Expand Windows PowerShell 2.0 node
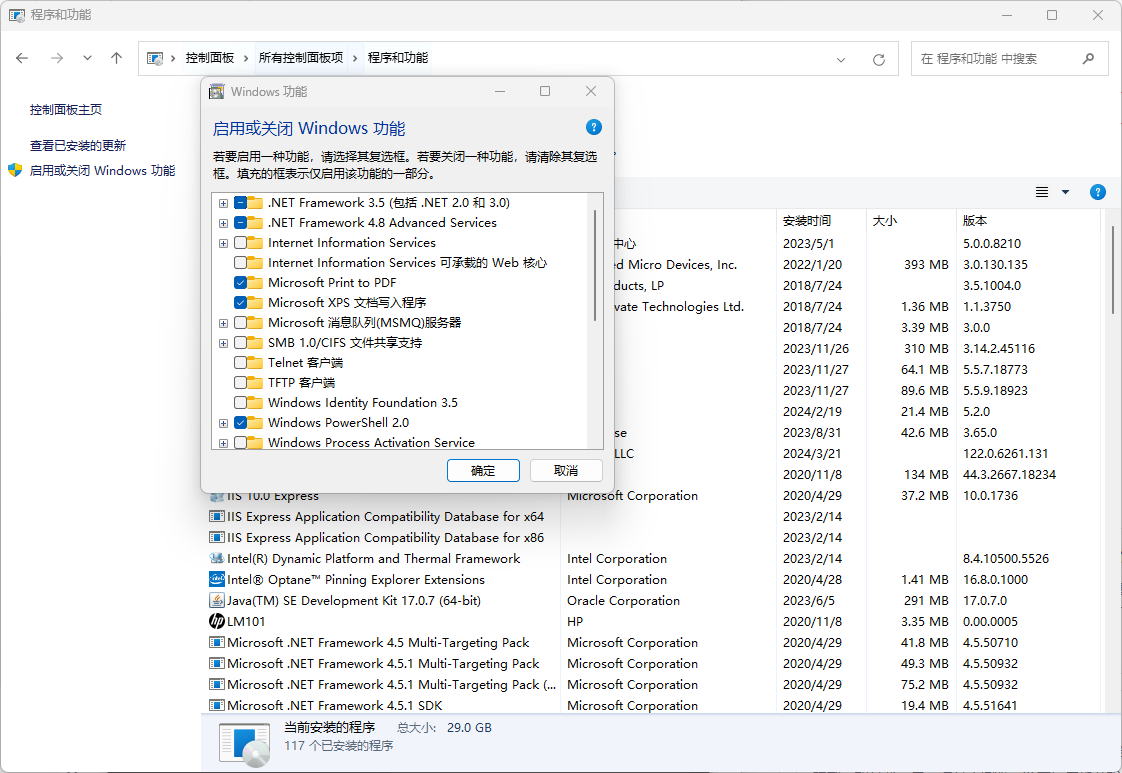 coord(223,424)
